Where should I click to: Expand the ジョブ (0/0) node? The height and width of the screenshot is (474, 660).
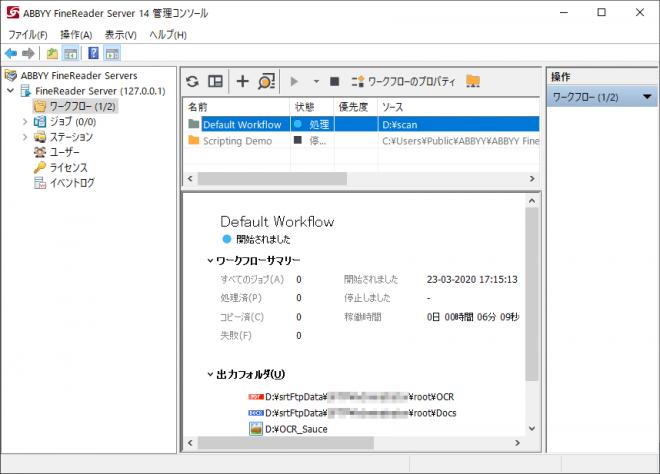pos(25,122)
